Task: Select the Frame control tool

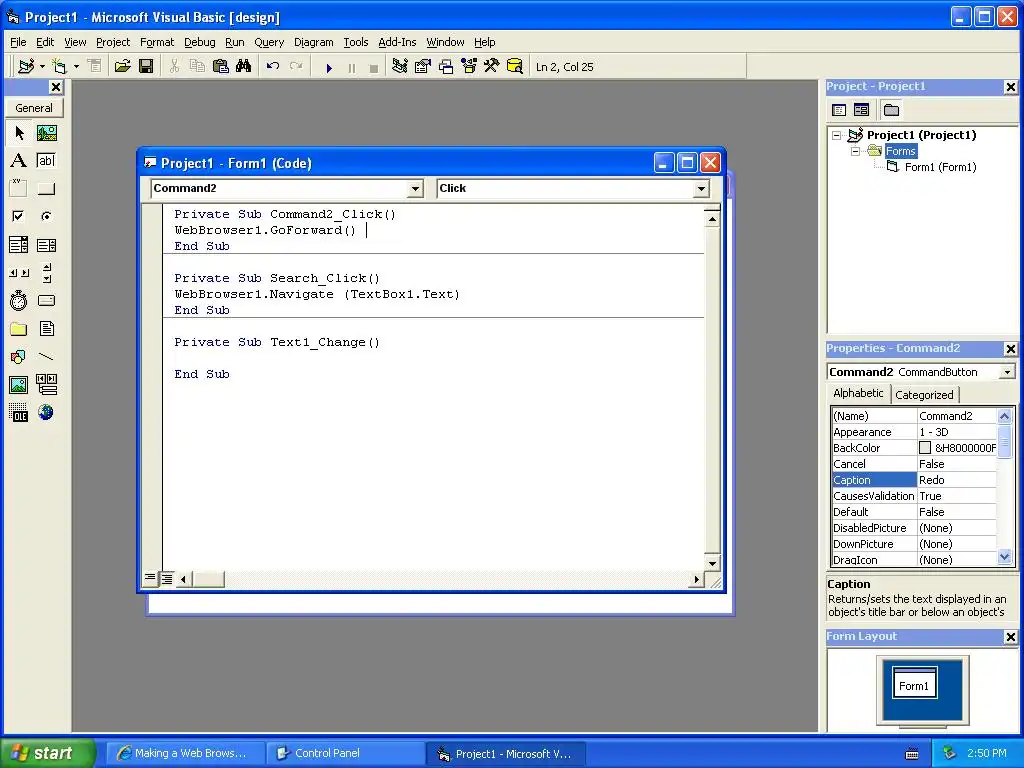Action: pos(19,189)
